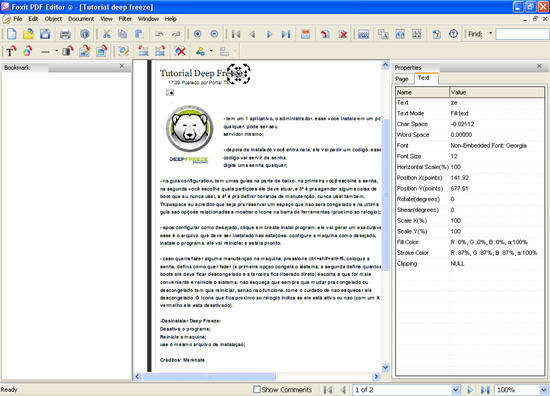Viewport: 550px width, 396px height.
Task: Cut selection with scissors icon
Action: tap(106, 34)
